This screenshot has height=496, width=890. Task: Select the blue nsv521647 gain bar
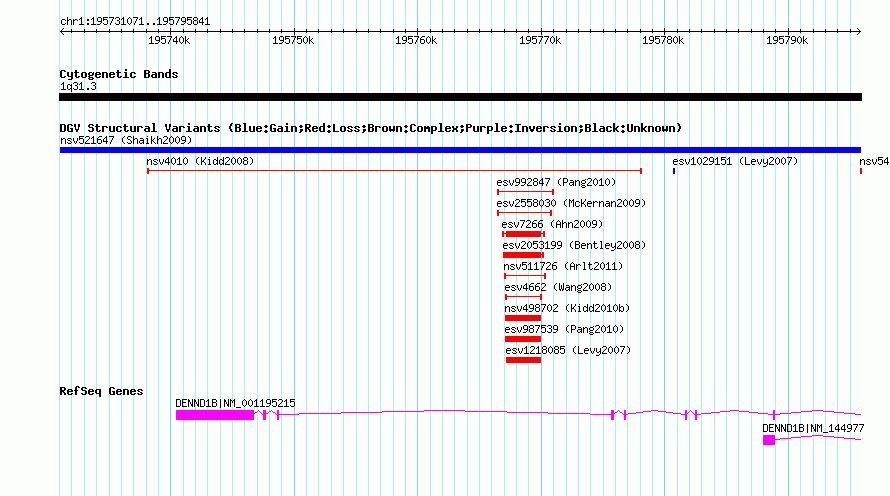[x=460, y=150]
